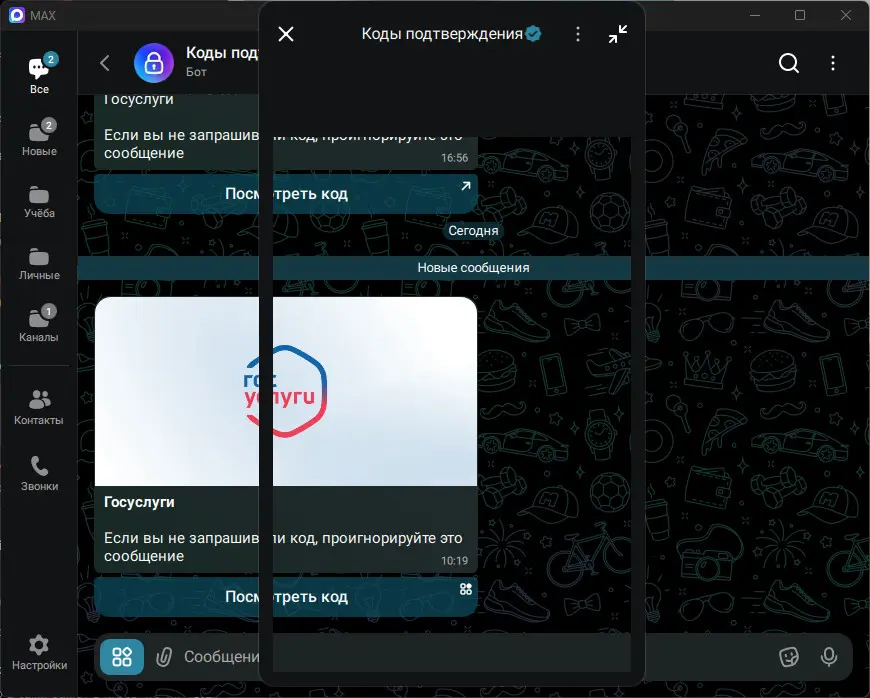The height and width of the screenshot is (698, 870).
Task: Open the sticker and emoji picker
Action: [x=788, y=656]
